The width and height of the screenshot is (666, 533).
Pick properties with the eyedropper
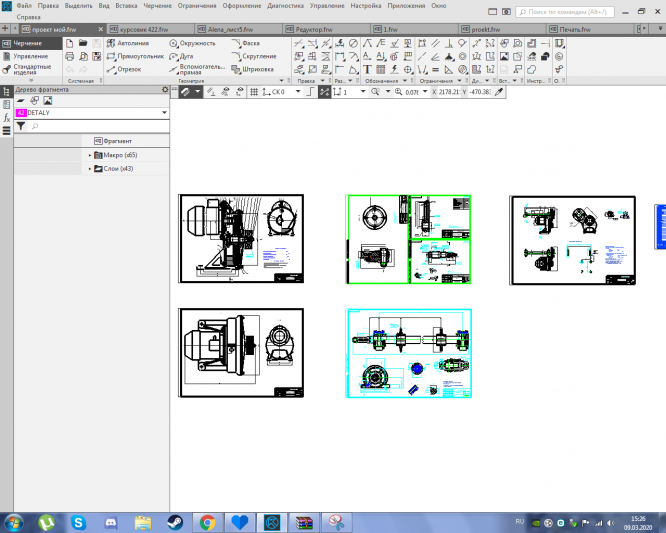pyautogui.click(x=499, y=92)
